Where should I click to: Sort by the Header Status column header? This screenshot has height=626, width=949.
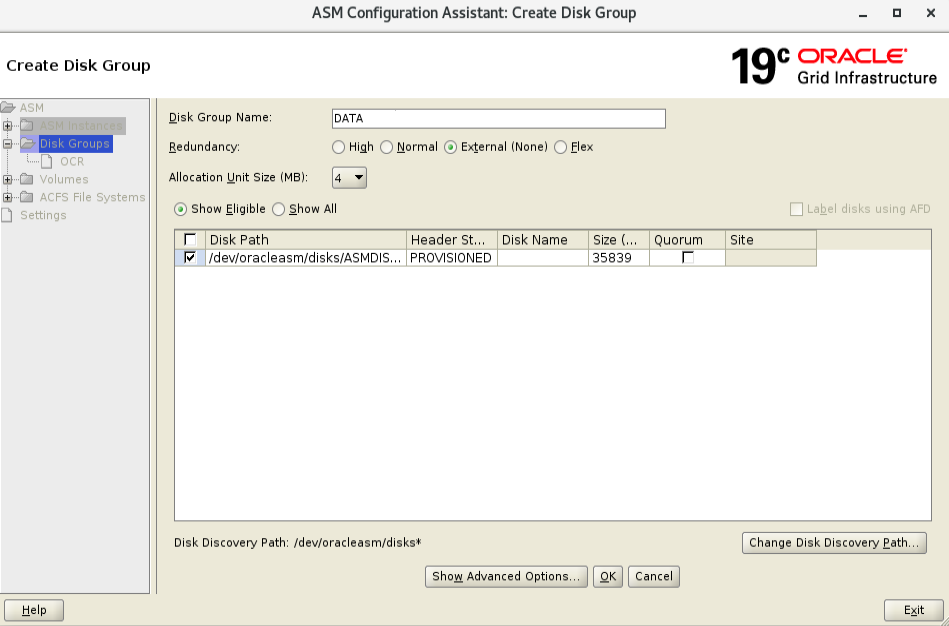click(x=452, y=240)
